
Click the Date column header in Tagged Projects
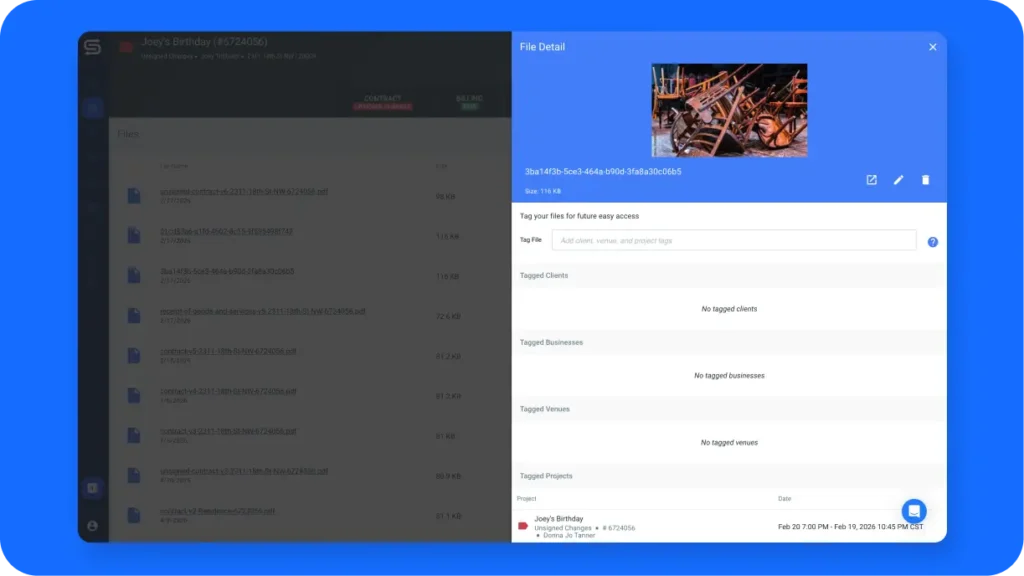pyautogui.click(x=786, y=498)
